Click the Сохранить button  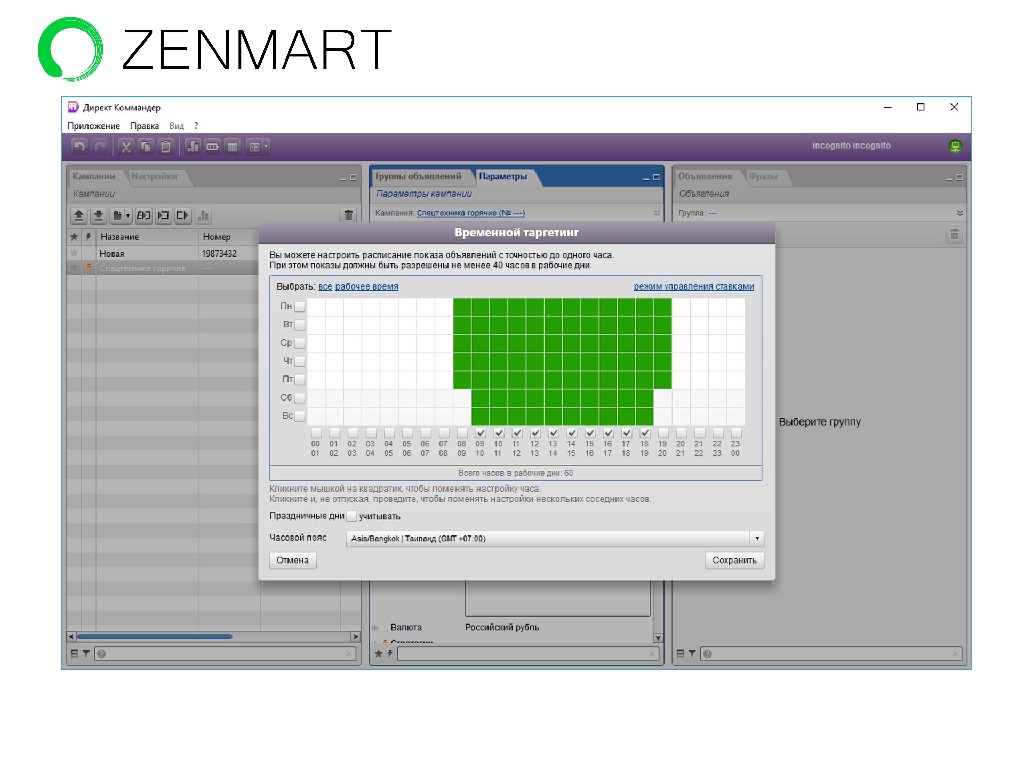pos(734,560)
